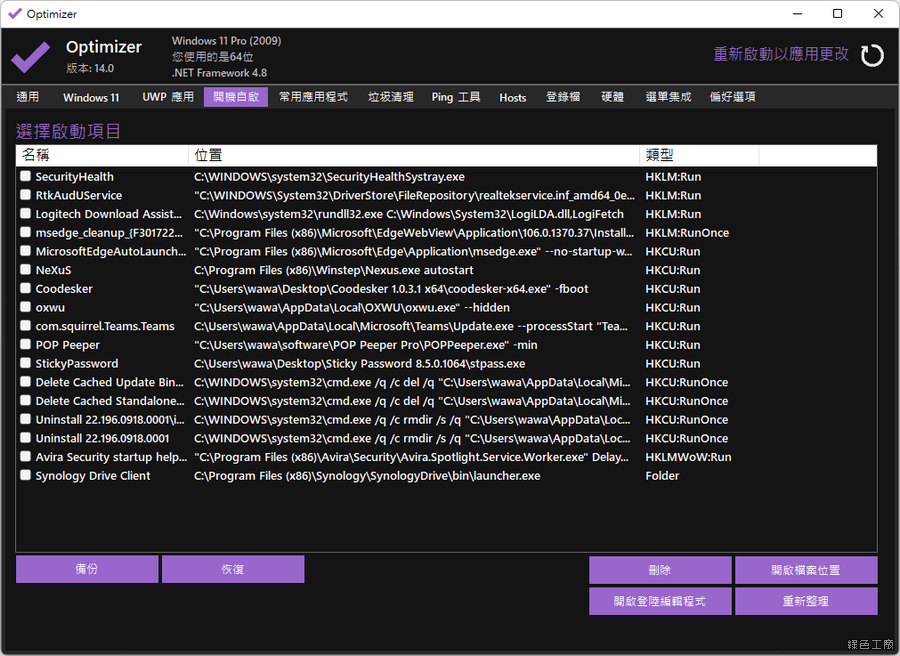The height and width of the screenshot is (656, 900).
Task: Click the 重新啟動以應用更改 link text
Action: click(x=780, y=54)
